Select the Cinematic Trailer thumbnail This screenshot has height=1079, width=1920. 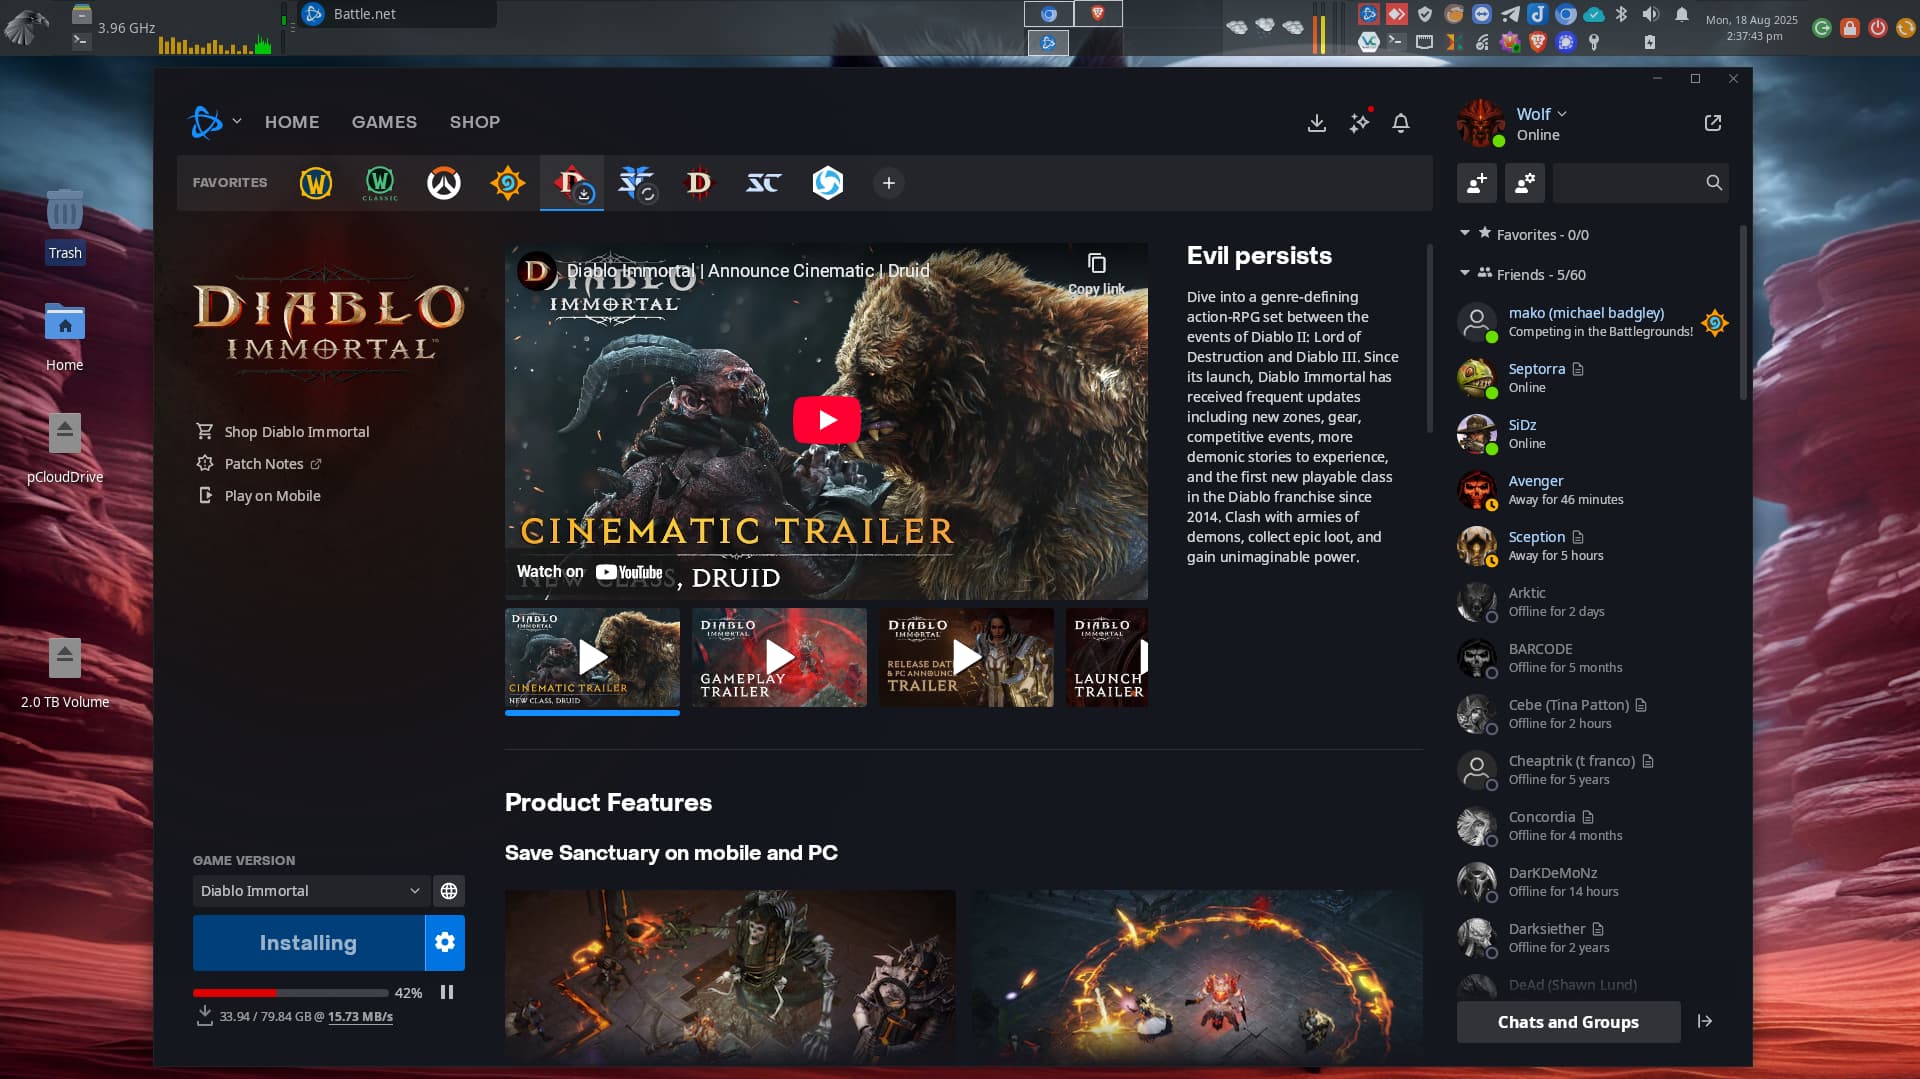[592, 657]
